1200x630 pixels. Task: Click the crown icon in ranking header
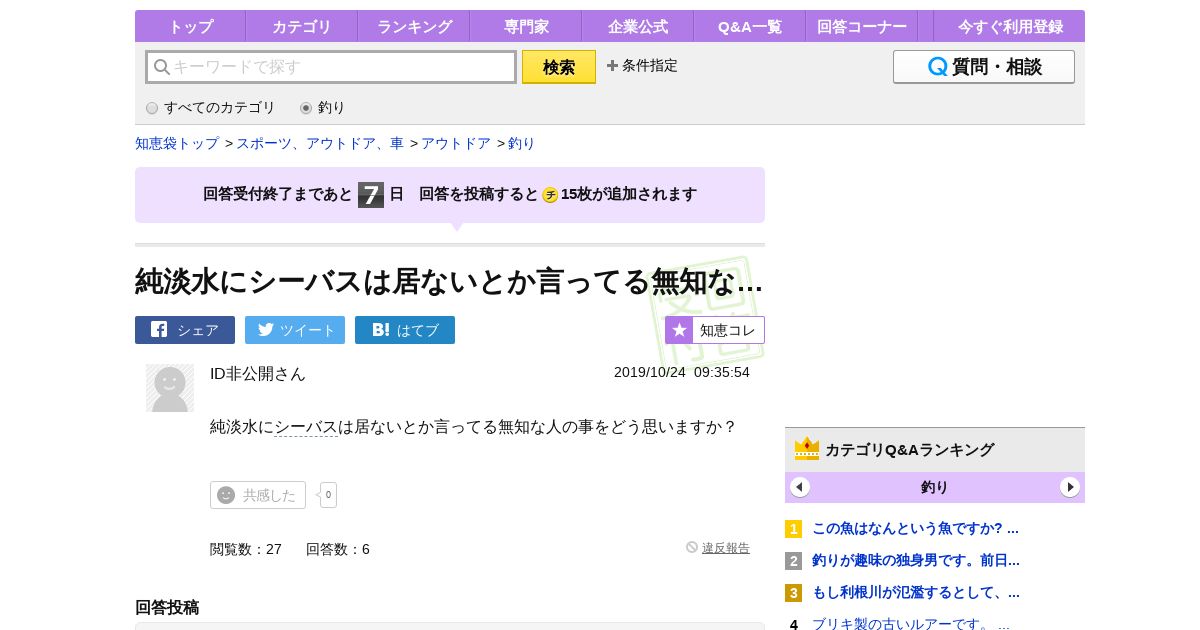point(807,449)
